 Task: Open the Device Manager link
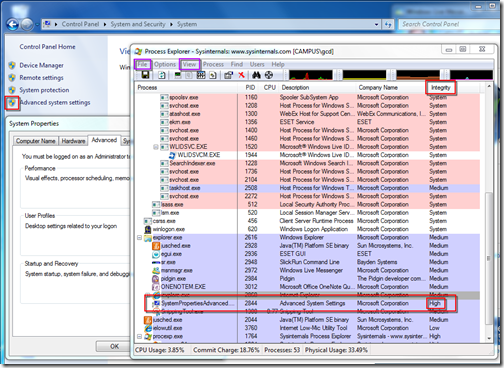tap(41, 65)
